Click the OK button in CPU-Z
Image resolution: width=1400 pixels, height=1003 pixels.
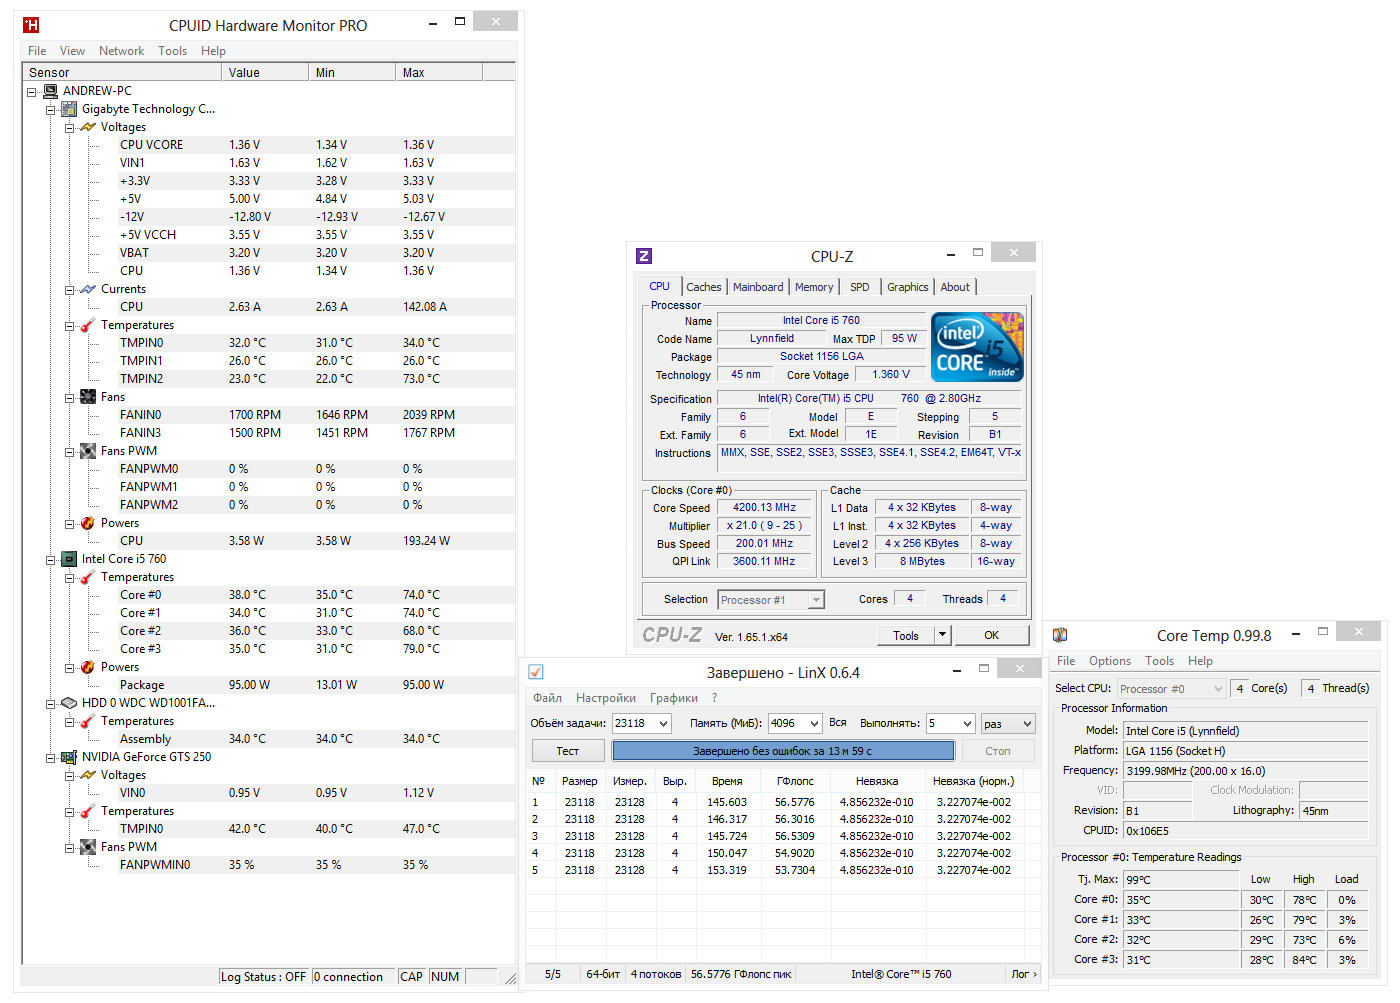[x=992, y=635]
